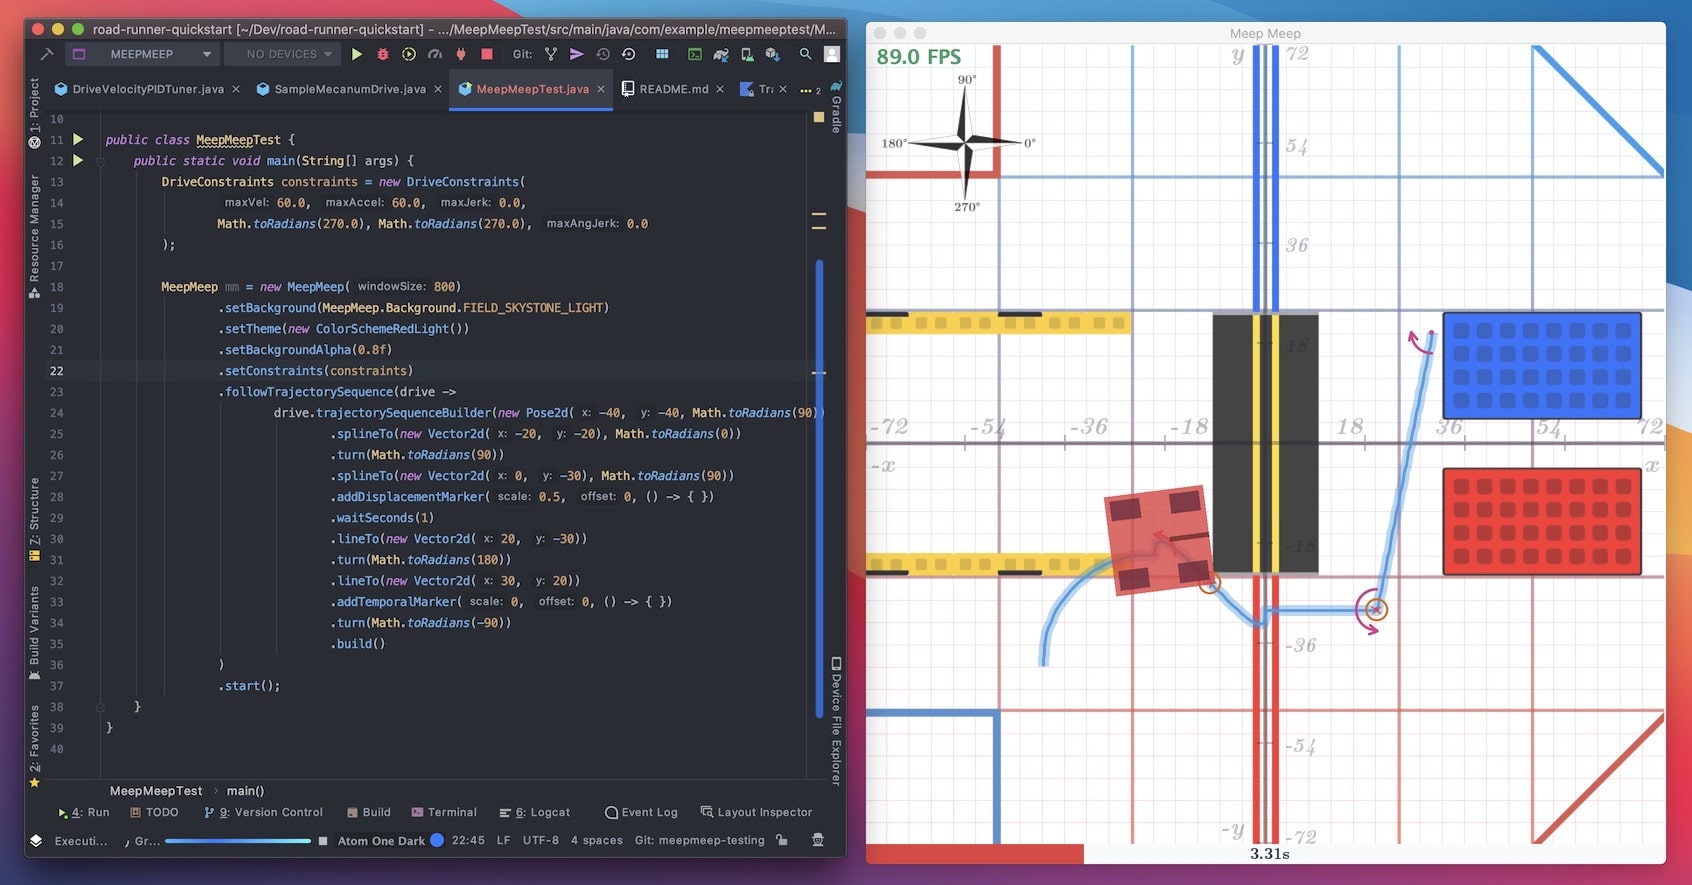Click the run gutter arrow beside main method

click(x=78, y=160)
